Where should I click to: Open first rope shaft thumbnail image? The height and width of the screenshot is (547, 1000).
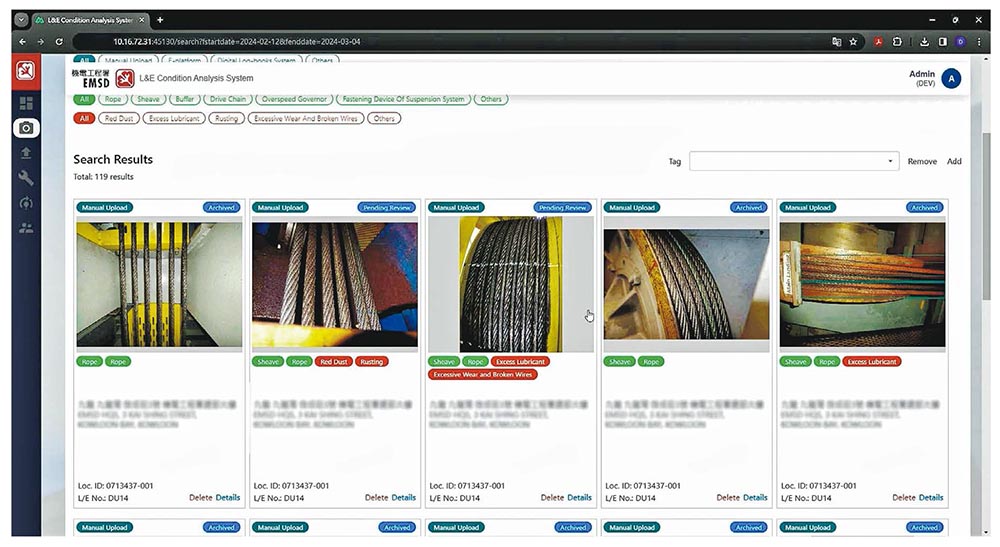tap(159, 284)
